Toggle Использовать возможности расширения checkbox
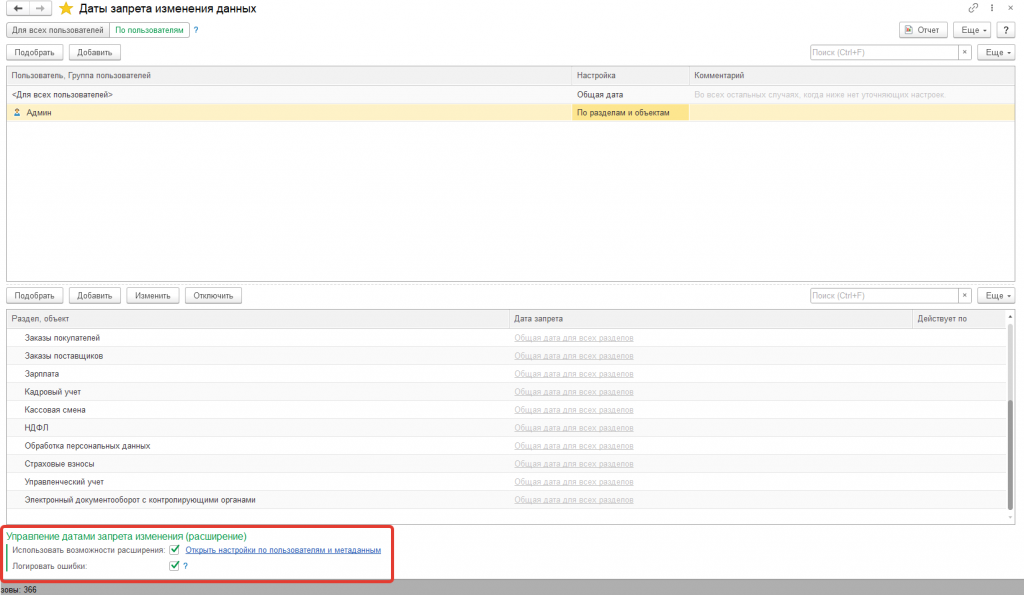Image resolution: width=1024 pixels, height=595 pixels. click(x=174, y=550)
